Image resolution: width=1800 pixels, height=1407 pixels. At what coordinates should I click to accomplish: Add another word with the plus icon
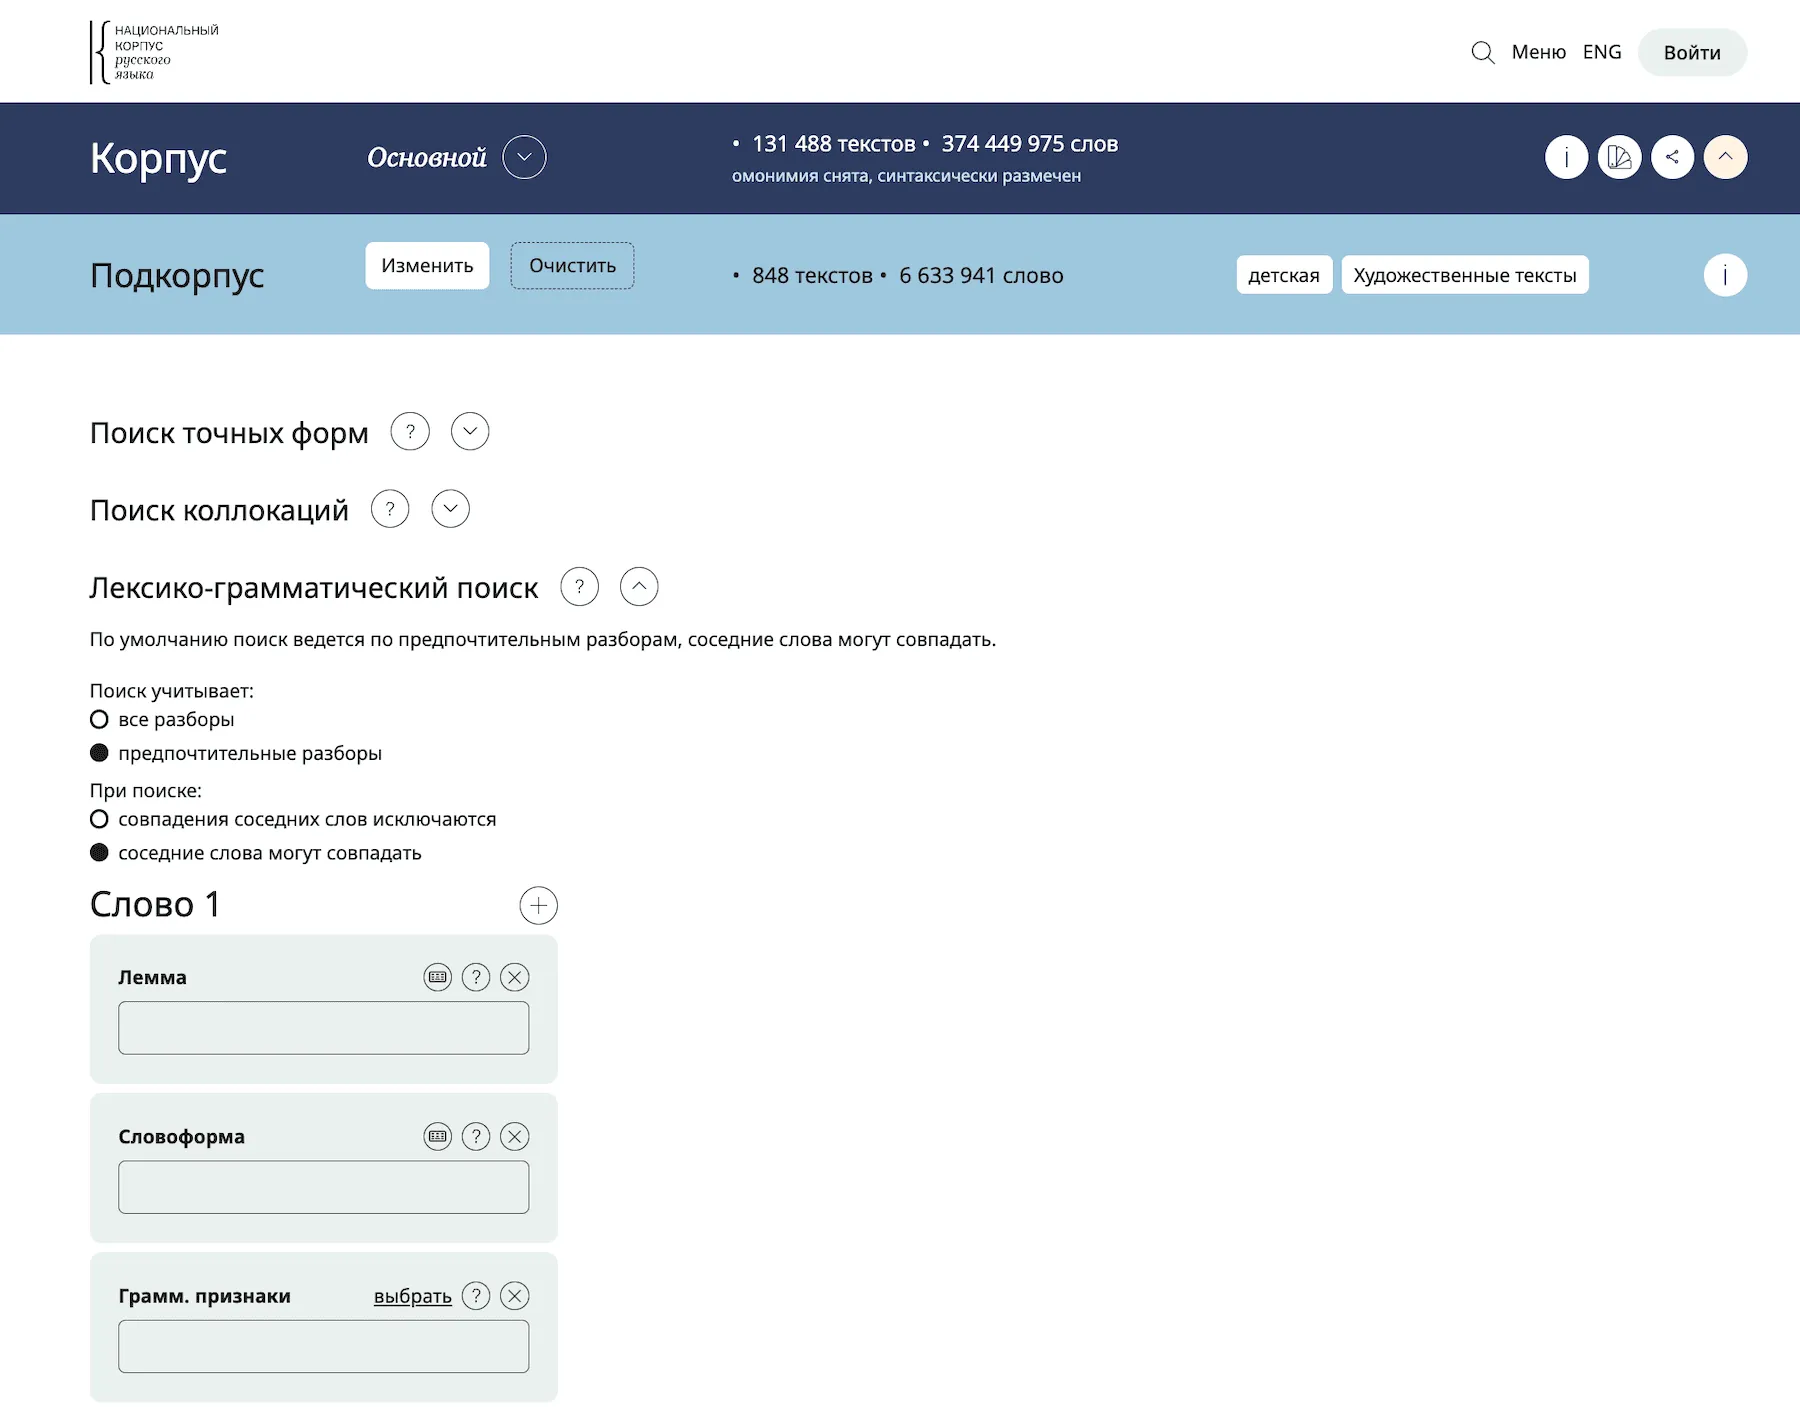coord(538,905)
